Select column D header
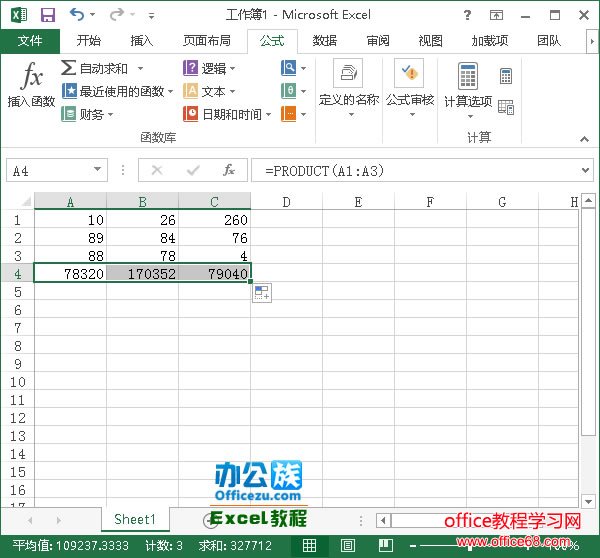 (x=286, y=202)
